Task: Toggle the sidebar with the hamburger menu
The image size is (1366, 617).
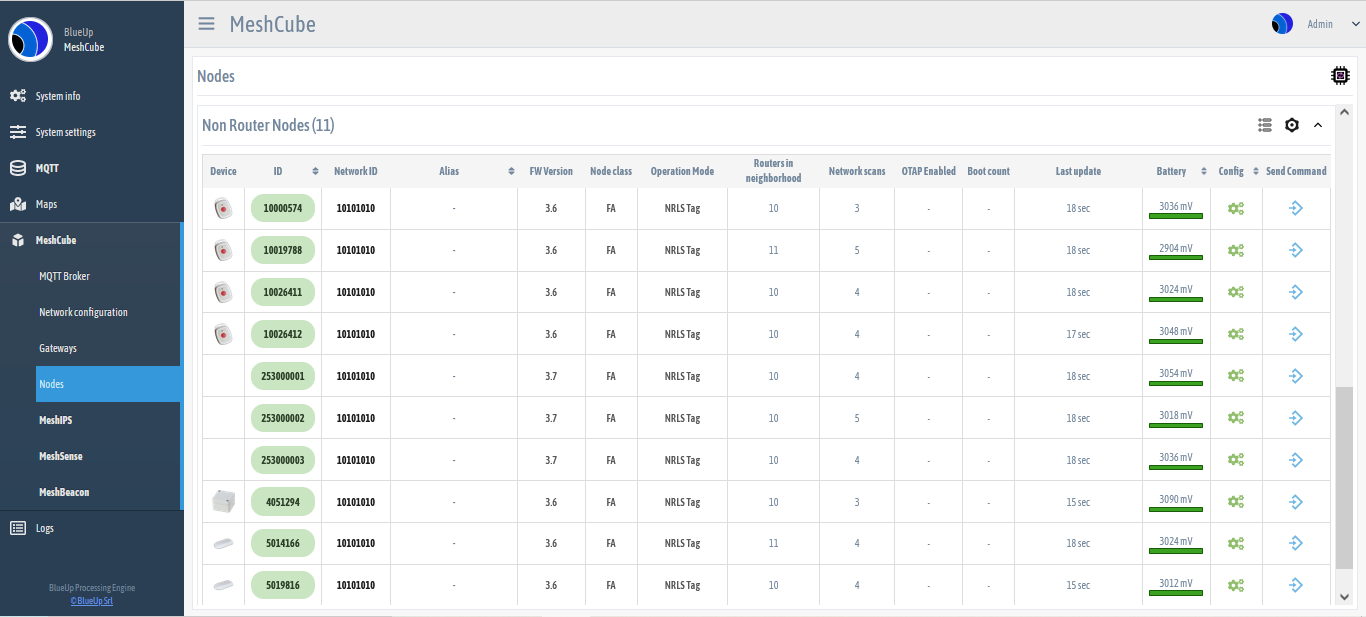Action: 206,24
